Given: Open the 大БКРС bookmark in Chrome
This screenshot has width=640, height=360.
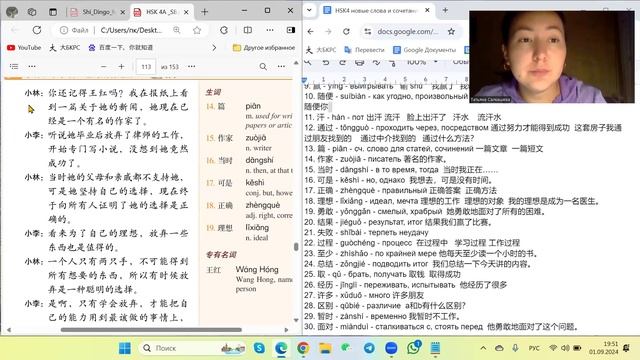Looking at the screenshot, I should pyautogui.click(x=321, y=50).
